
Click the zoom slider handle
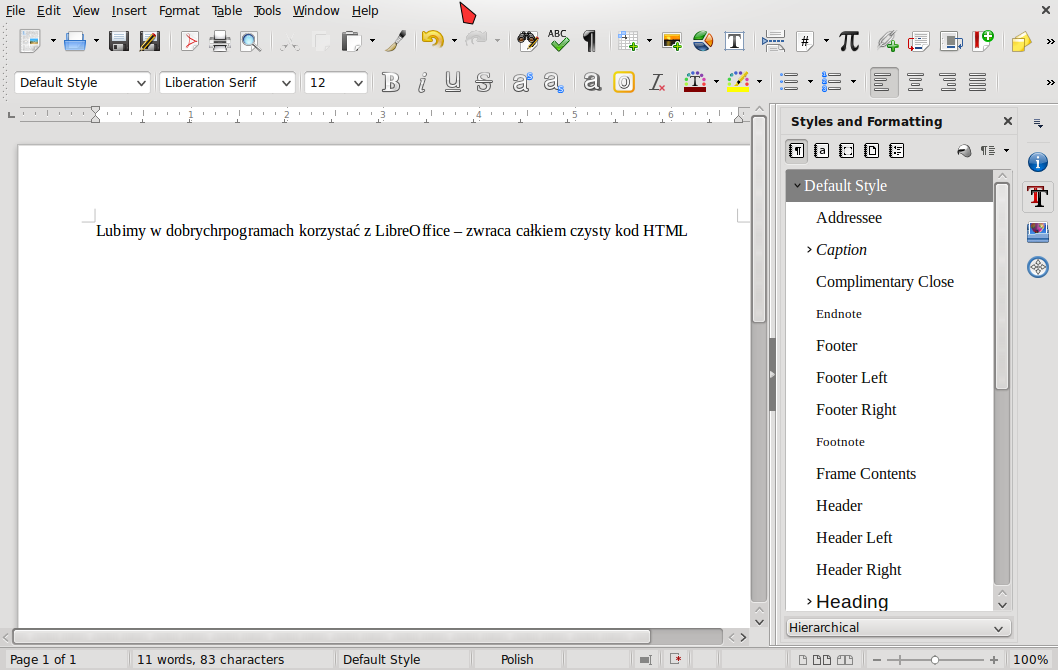(x=935, y=660)
